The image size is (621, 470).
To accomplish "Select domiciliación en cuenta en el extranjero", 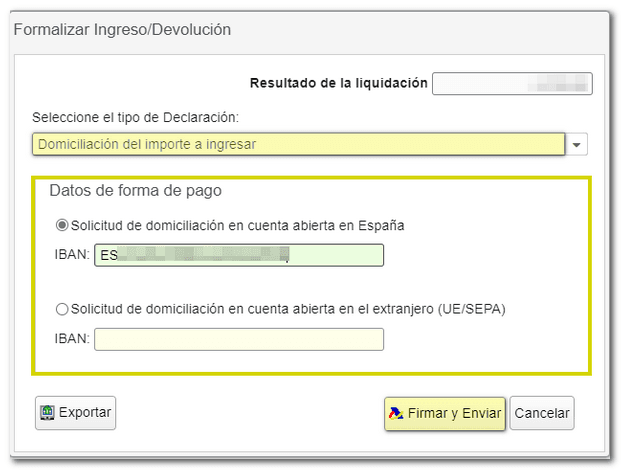I will tap(62, 309).
